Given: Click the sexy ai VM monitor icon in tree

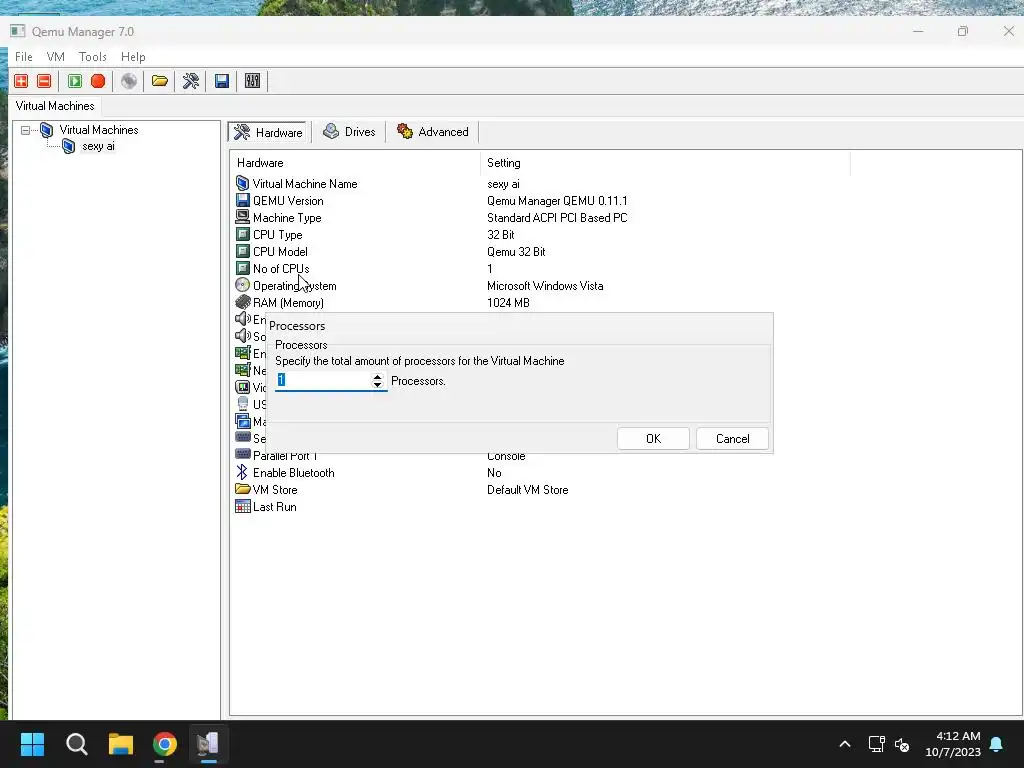Looking at the screenshot, I should [69, 146].
